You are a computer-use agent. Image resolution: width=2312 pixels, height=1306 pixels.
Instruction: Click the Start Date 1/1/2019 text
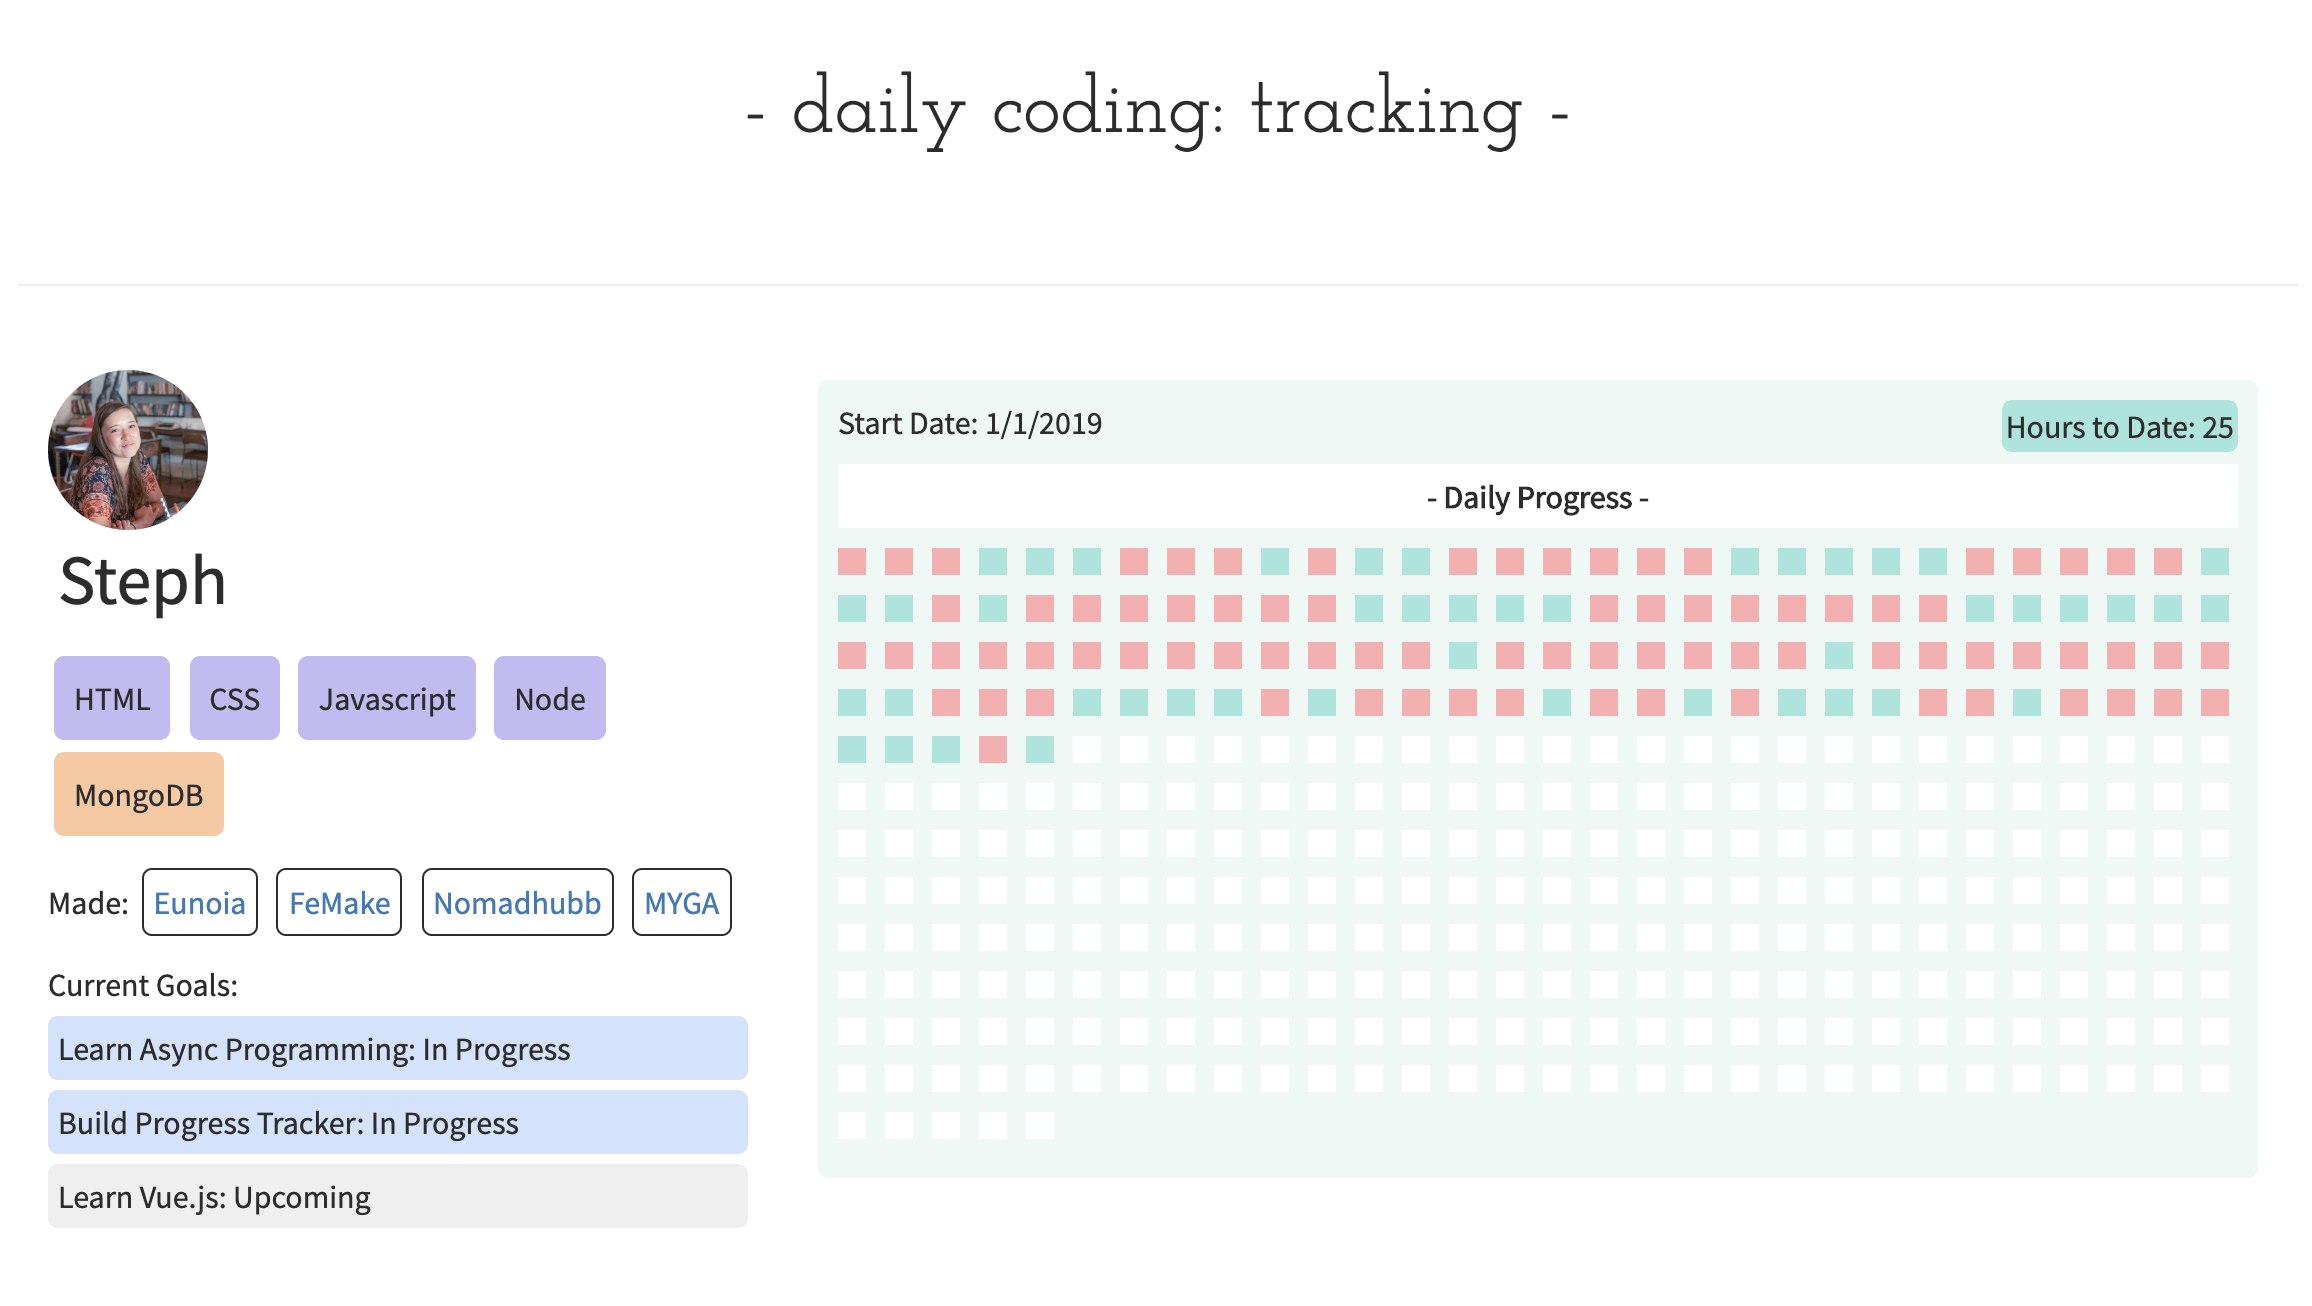(x=970, y=424)
